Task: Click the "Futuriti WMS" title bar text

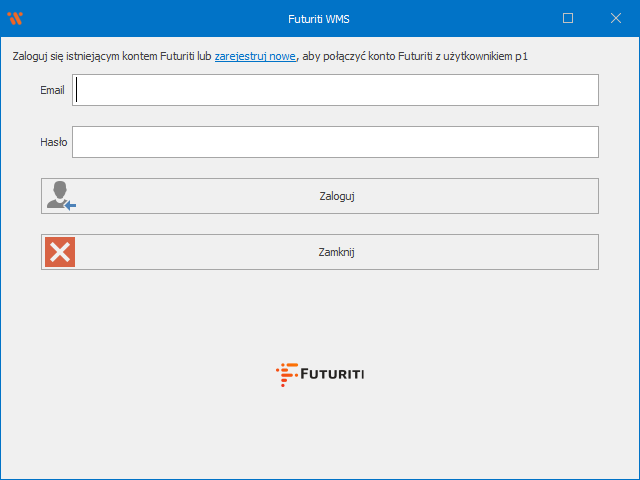Action: point(319,18)
